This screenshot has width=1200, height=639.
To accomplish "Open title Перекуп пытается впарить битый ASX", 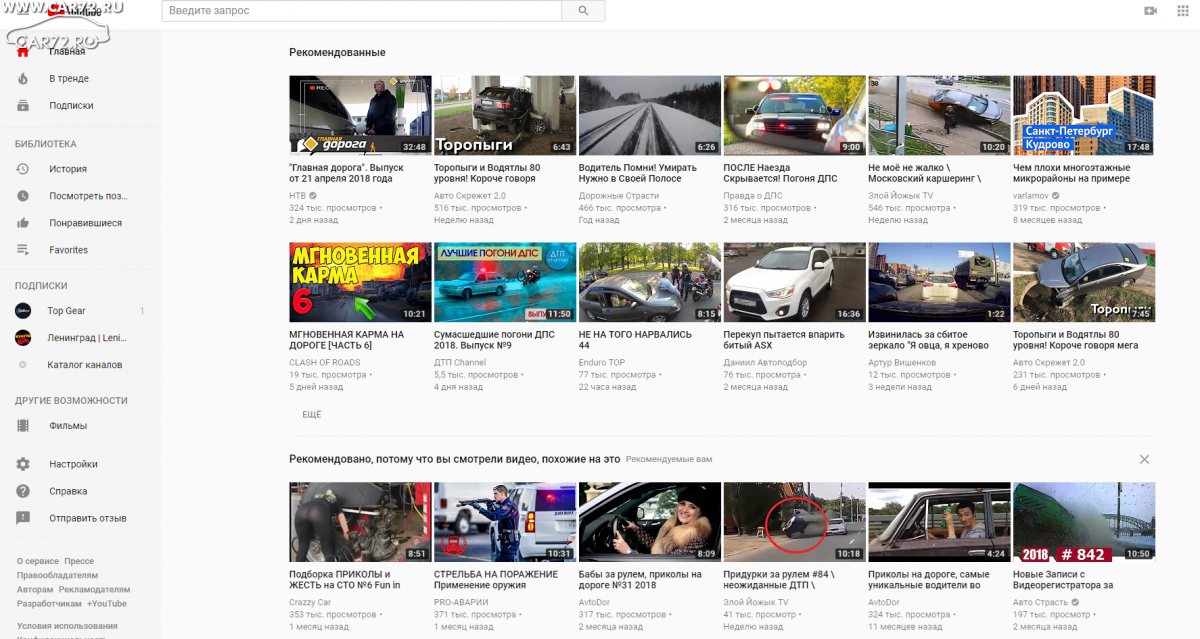I will [782, 341].
